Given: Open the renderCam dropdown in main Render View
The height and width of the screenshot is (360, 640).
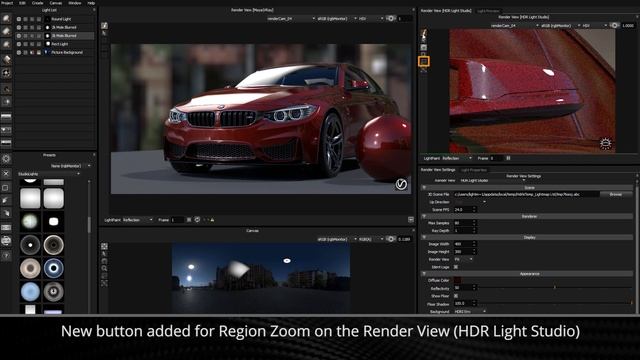Looking at the screenshot, I should pos(290,18).
